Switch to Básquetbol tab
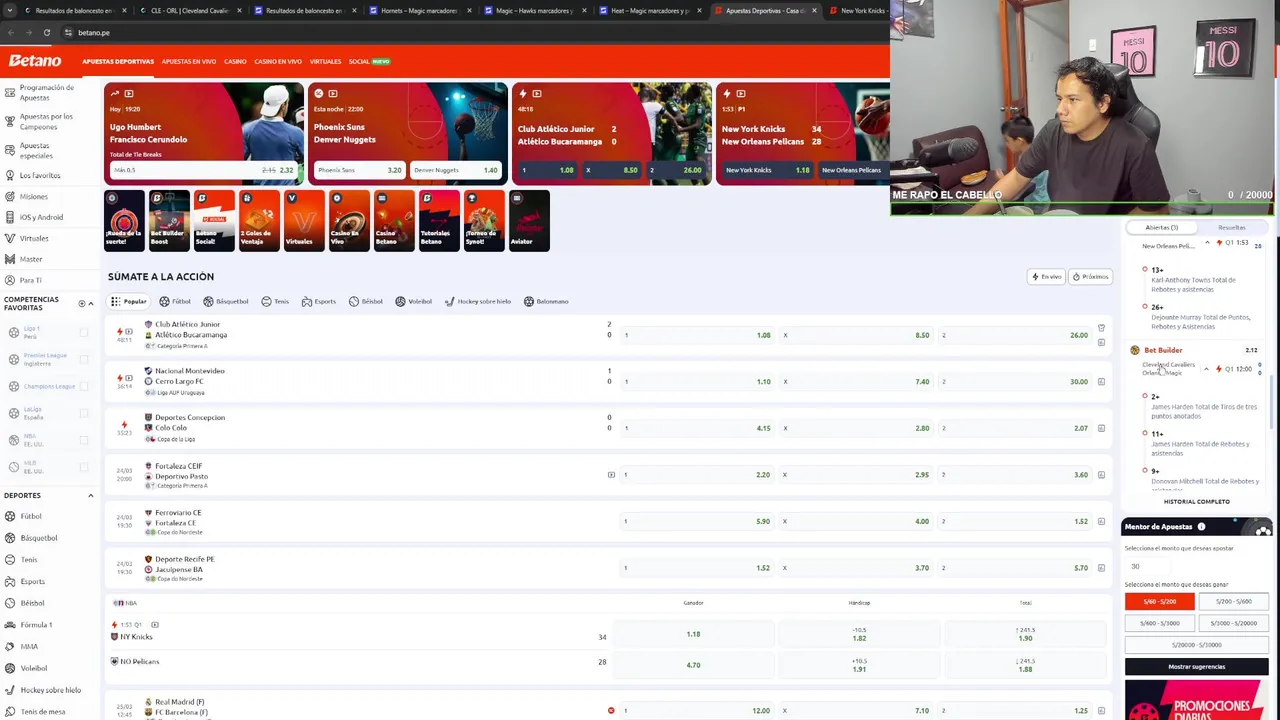Image resolution: width=1280 pixels, height=720 pixels. [226, 301]
